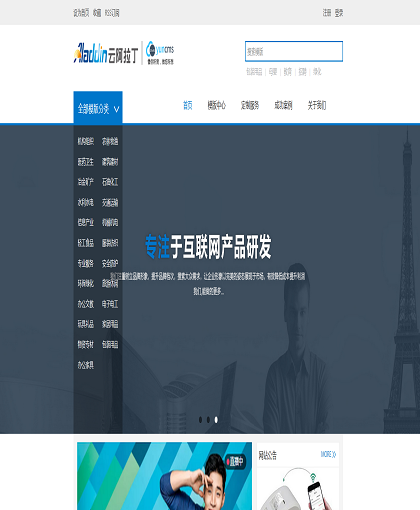Click the 直播中 live badge
Screen dimensions: 420x510
click(236, 462)
